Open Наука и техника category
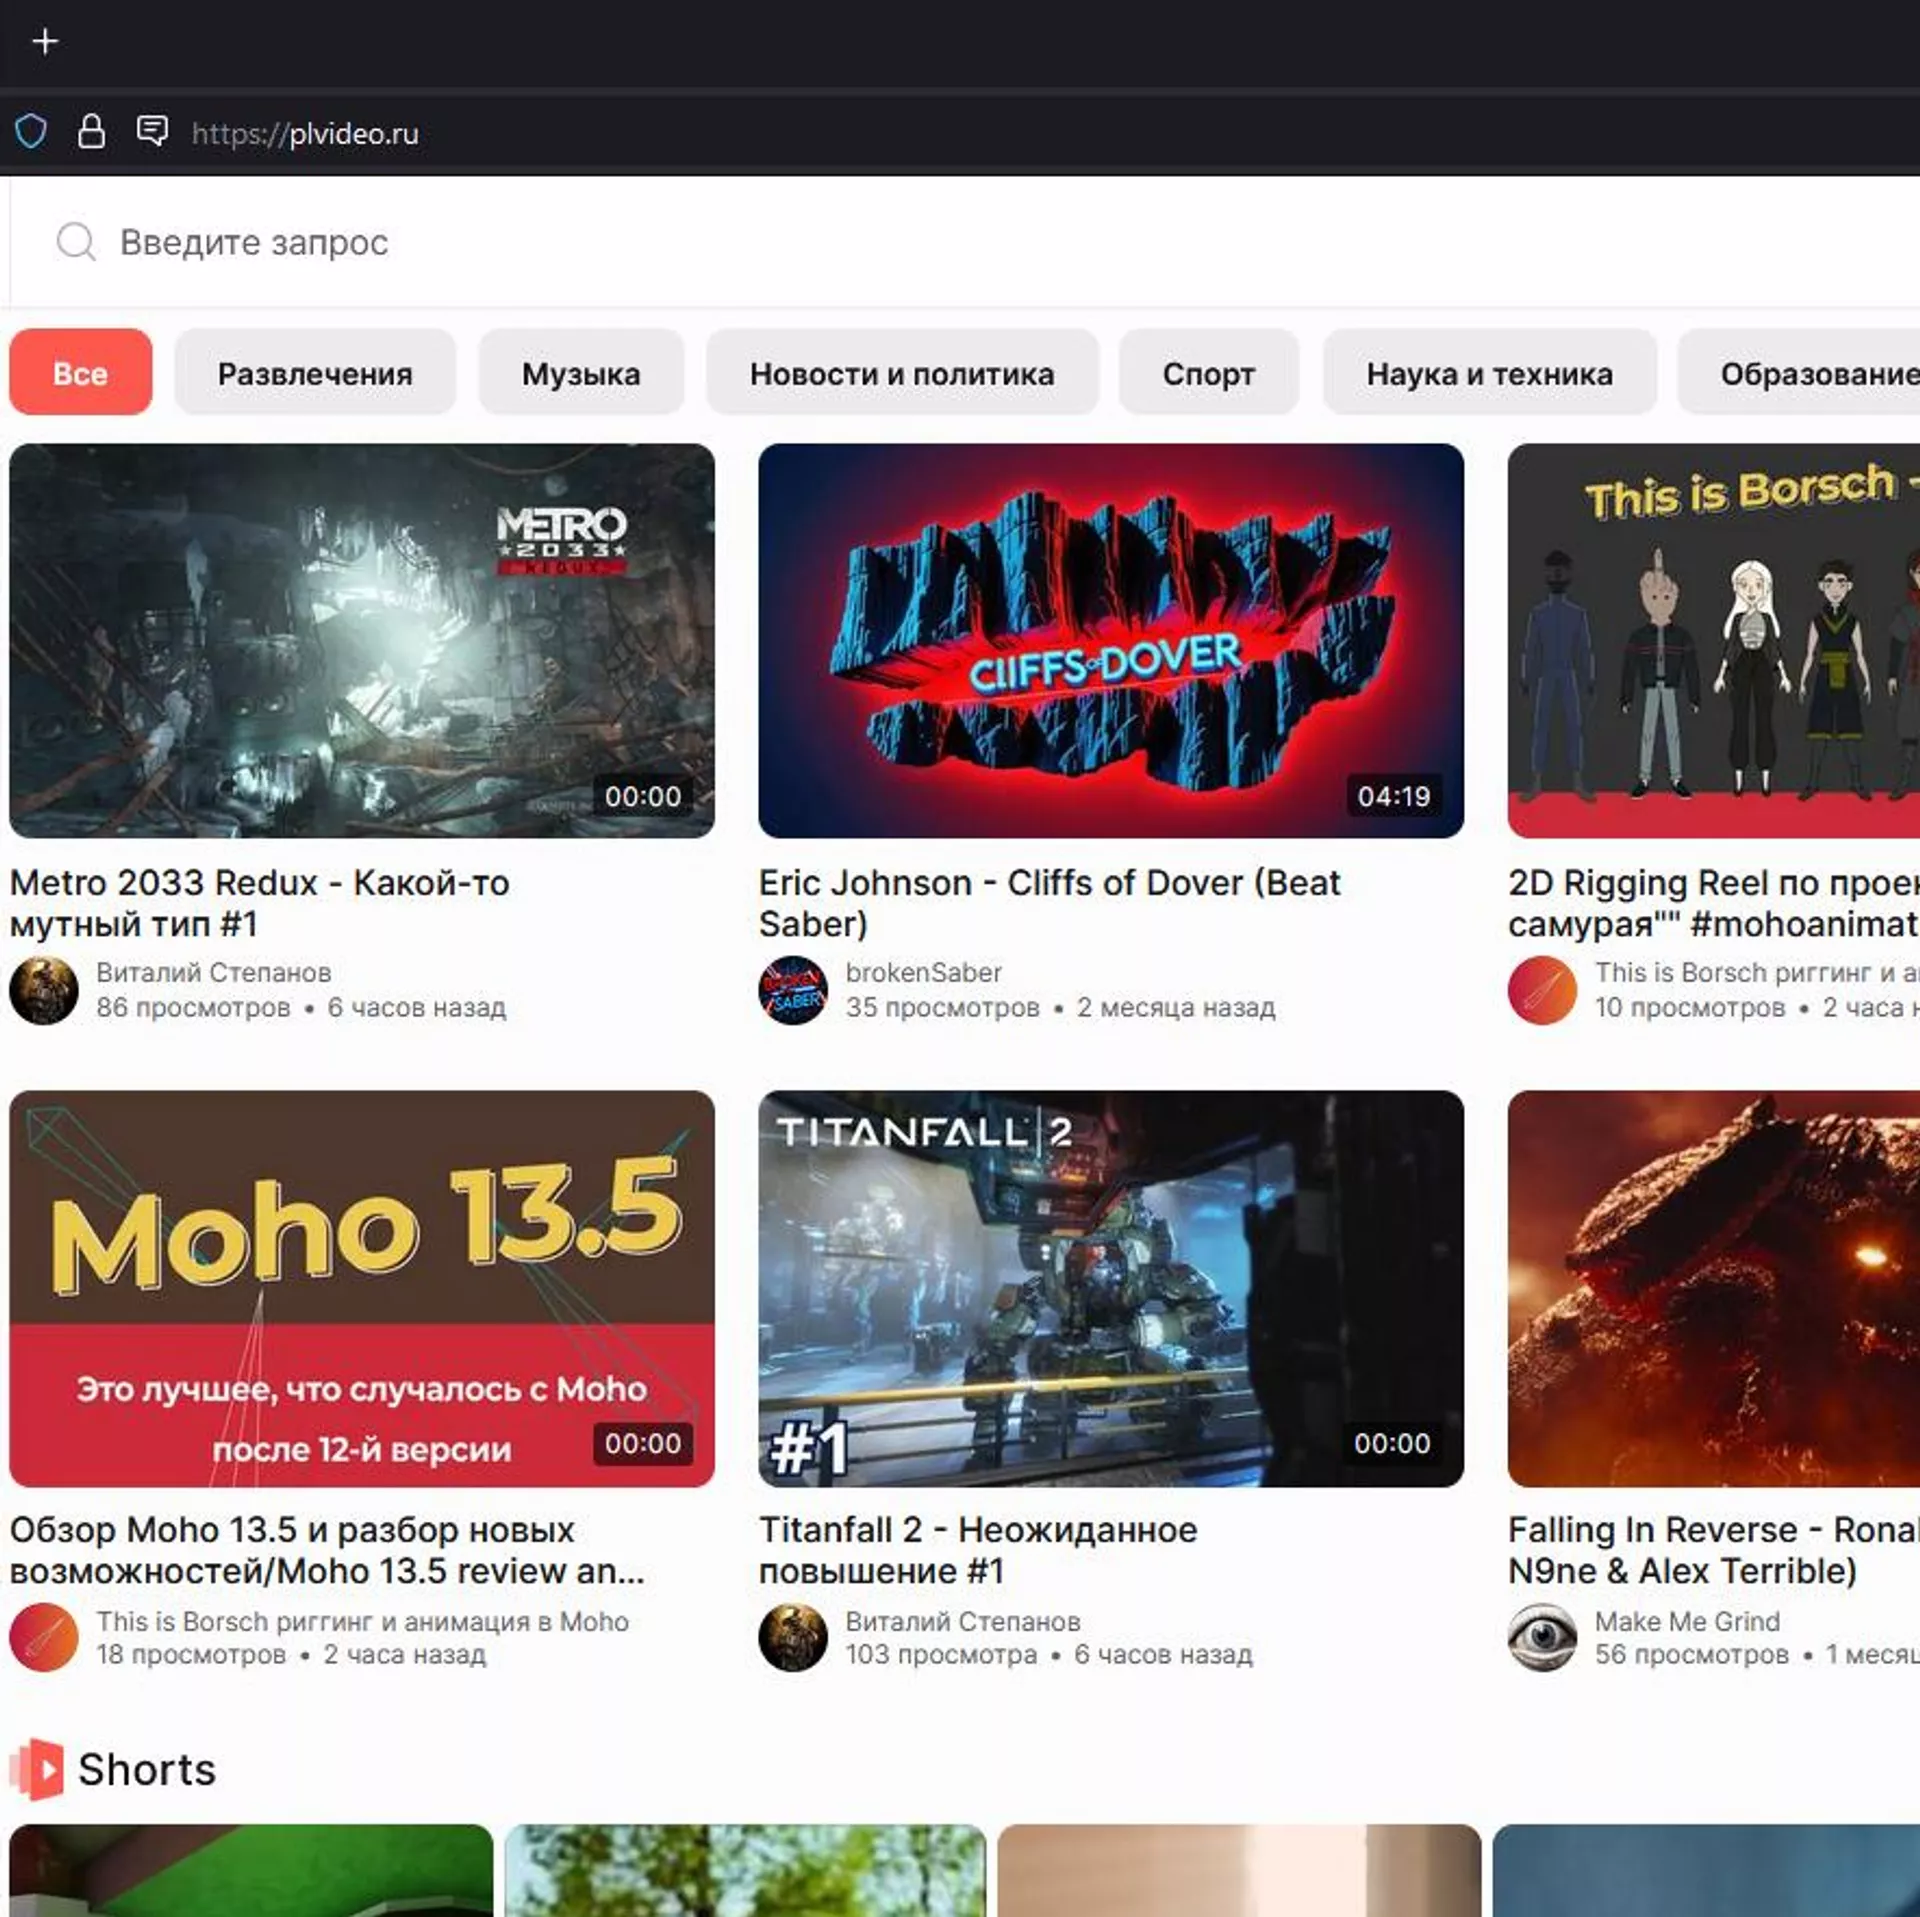The width and height of the screenshot is (1920, 1917). (1489, 372)
